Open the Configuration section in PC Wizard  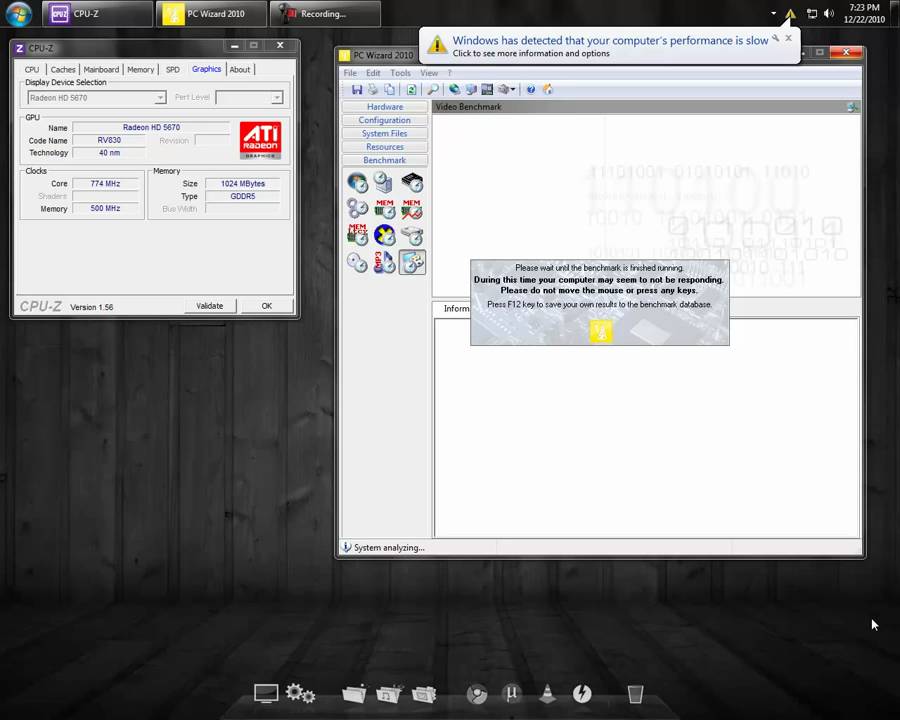385,120
